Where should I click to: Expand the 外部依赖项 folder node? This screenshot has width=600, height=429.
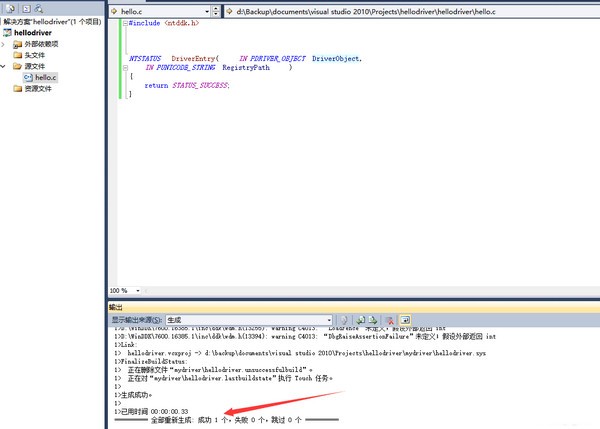5,44
